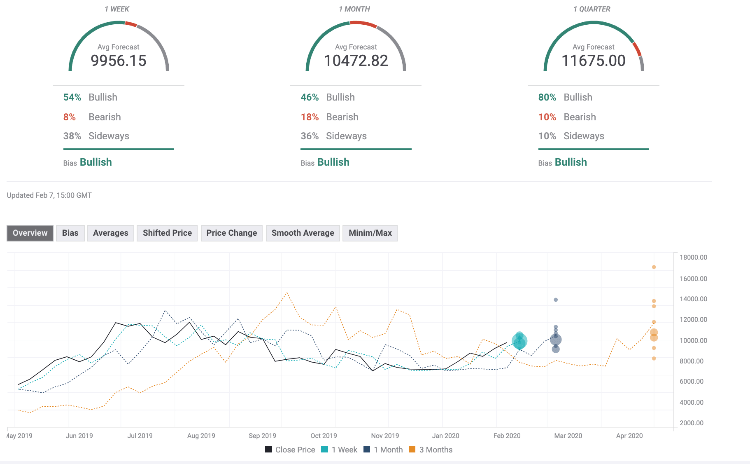Switch to Smooth Average tab
750x464 pixels.
(x=302, y=233)
